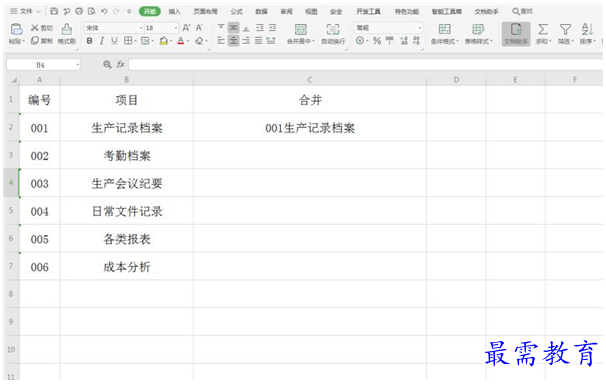Expand the Paste (粘贴) dropdown arrow
Screen dimensions: 606x385
tap(24, 41)
